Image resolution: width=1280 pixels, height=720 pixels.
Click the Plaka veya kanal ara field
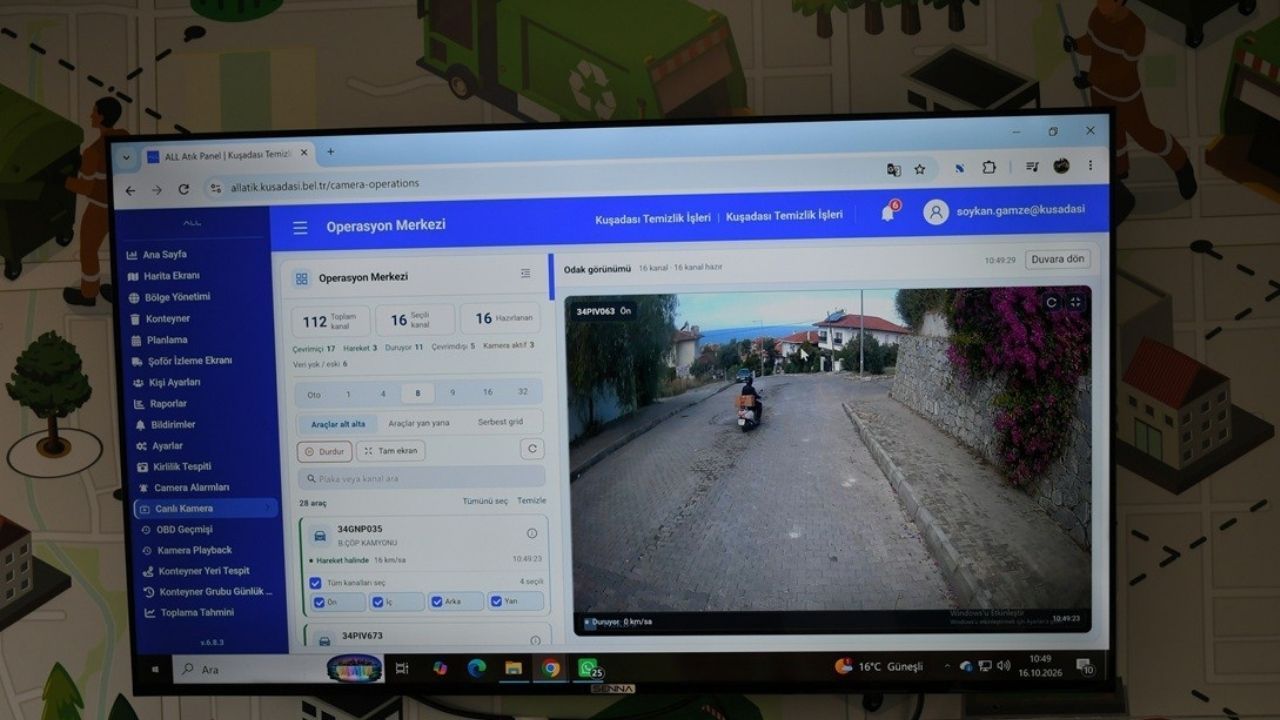[x=422, y=478]
